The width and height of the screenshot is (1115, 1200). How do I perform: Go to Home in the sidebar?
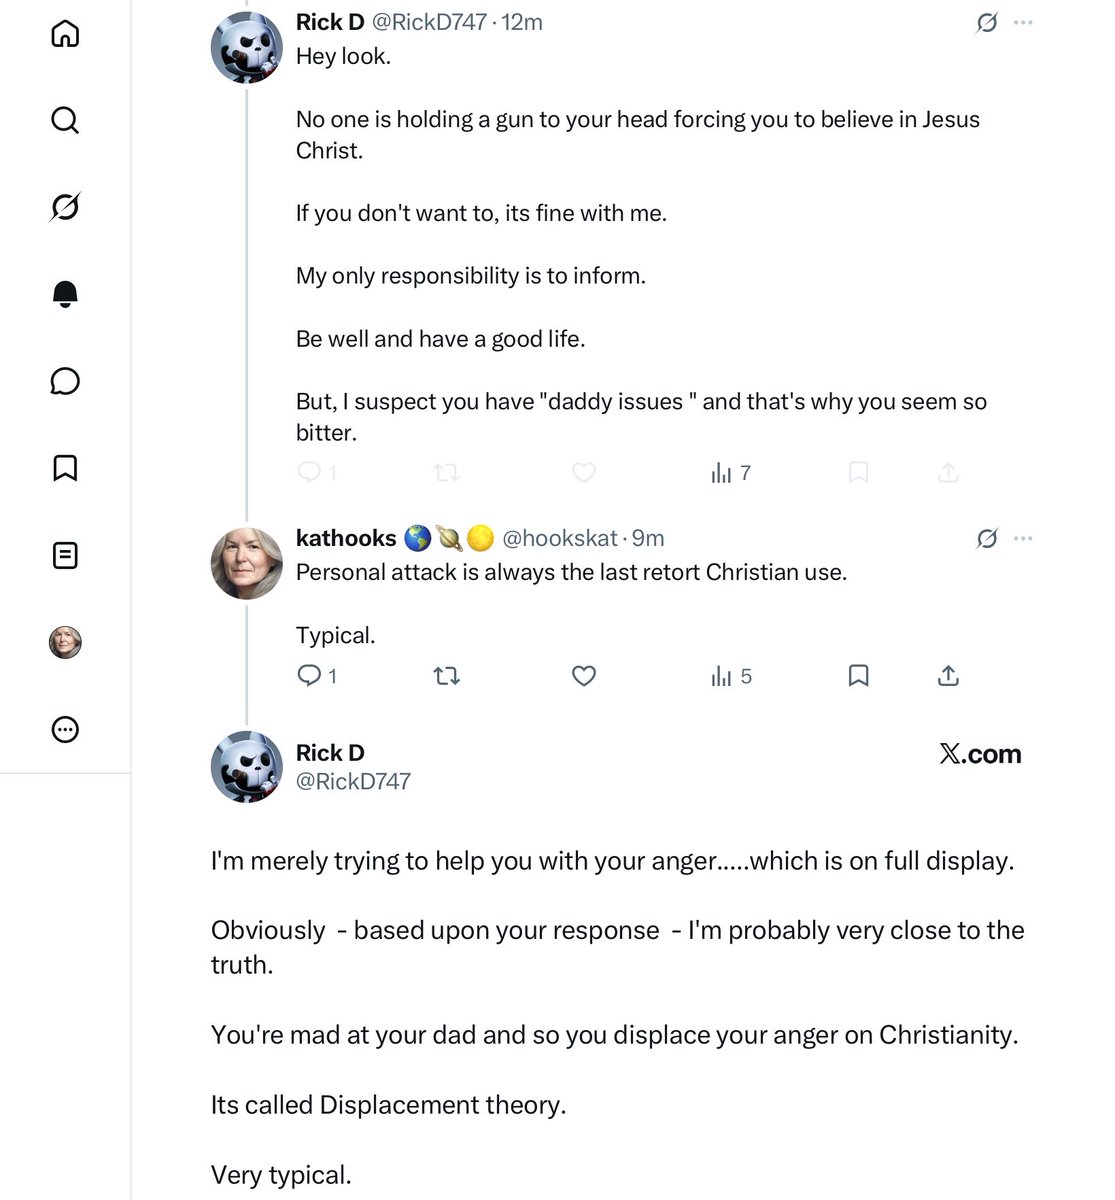[65, 33]
